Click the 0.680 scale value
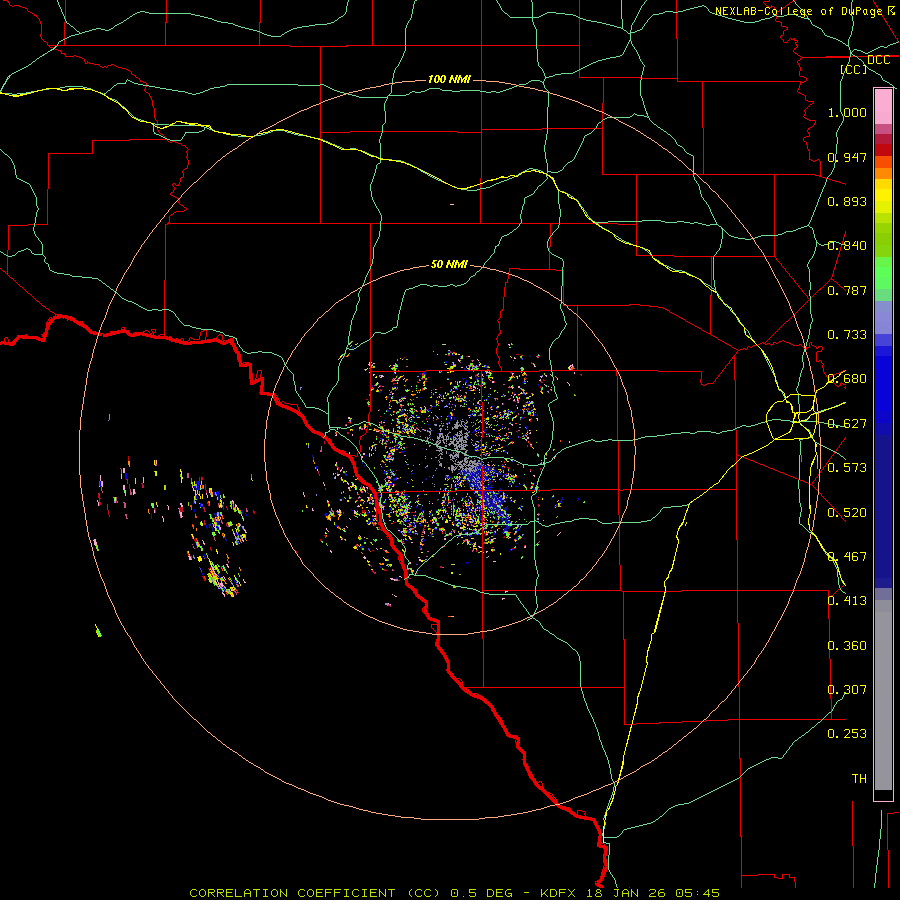Viewport: 900px width, 900px height. click(847, 379)
